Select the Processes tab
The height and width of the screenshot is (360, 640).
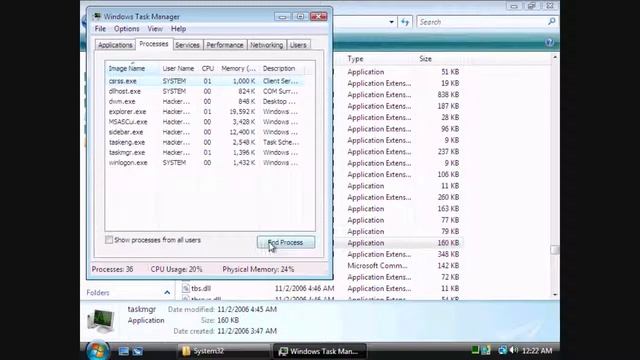[x=153, y=44]
